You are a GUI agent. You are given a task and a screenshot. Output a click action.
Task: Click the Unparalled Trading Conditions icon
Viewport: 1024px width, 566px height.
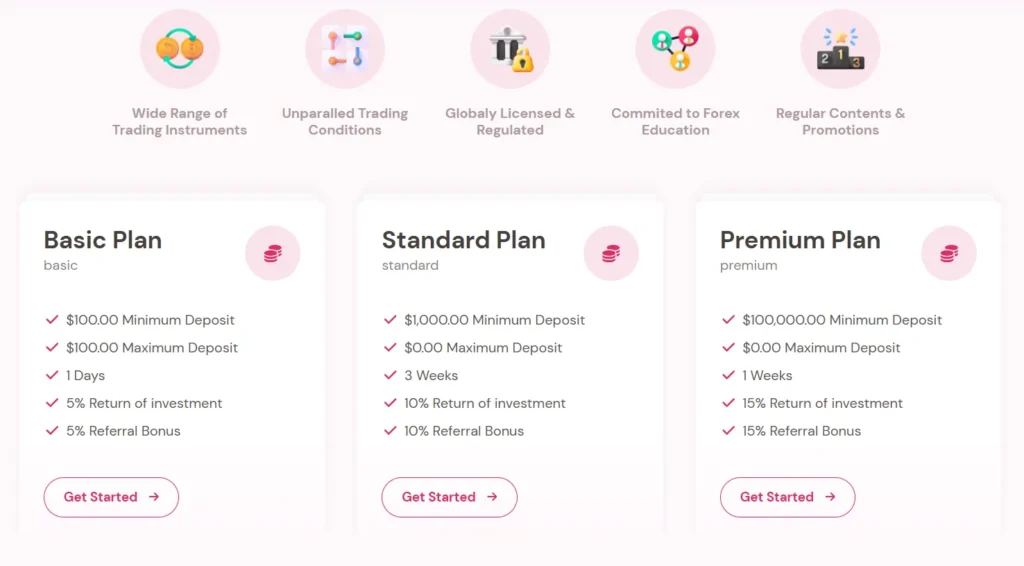tap(345, 48)
